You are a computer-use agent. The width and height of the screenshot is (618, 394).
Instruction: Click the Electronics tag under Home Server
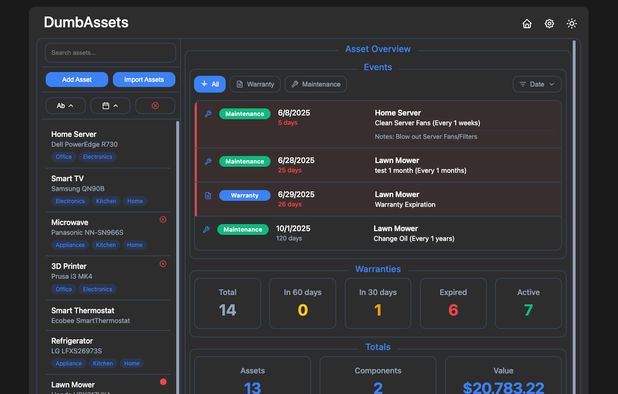click(97, 157)
